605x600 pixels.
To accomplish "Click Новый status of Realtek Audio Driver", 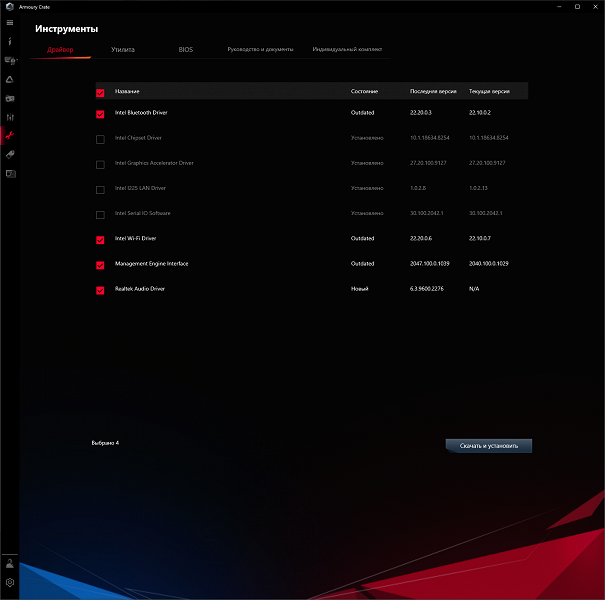I will pos(359,289).
